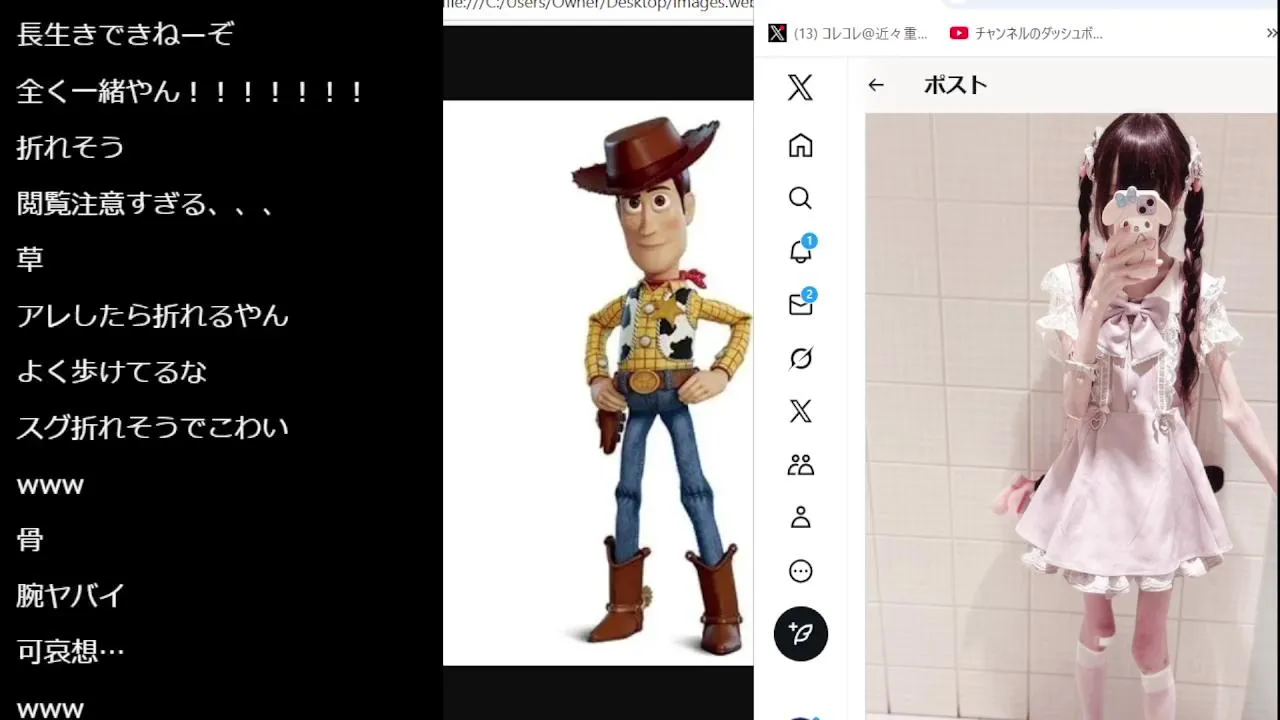This screenshot has height=720, width=1280.
Task: Open direct messages with the envelope icon
Action: click(801, 304)
